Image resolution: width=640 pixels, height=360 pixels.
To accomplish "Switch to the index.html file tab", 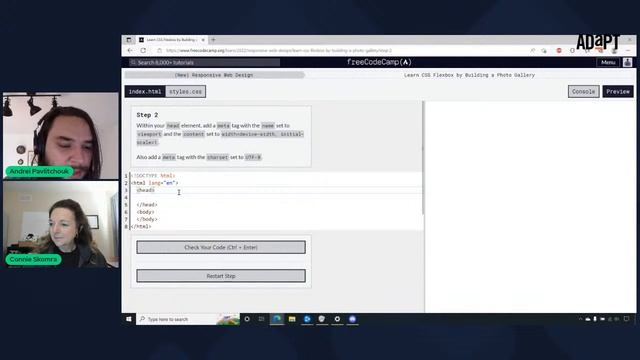I will coord(145,91).
